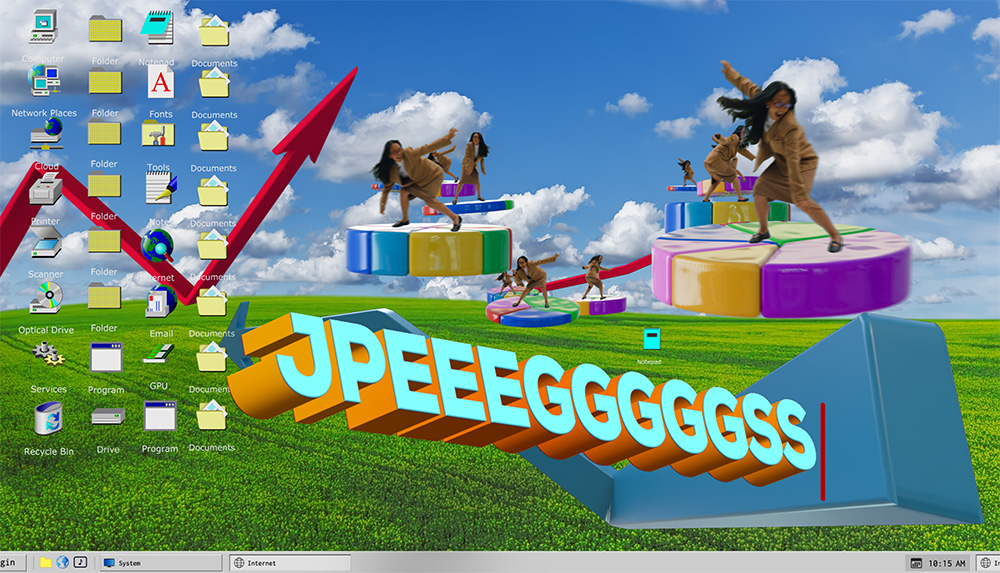Screen dimensions: 1000x573
Task: Switch to the System taskbar button
Action: 160,563
